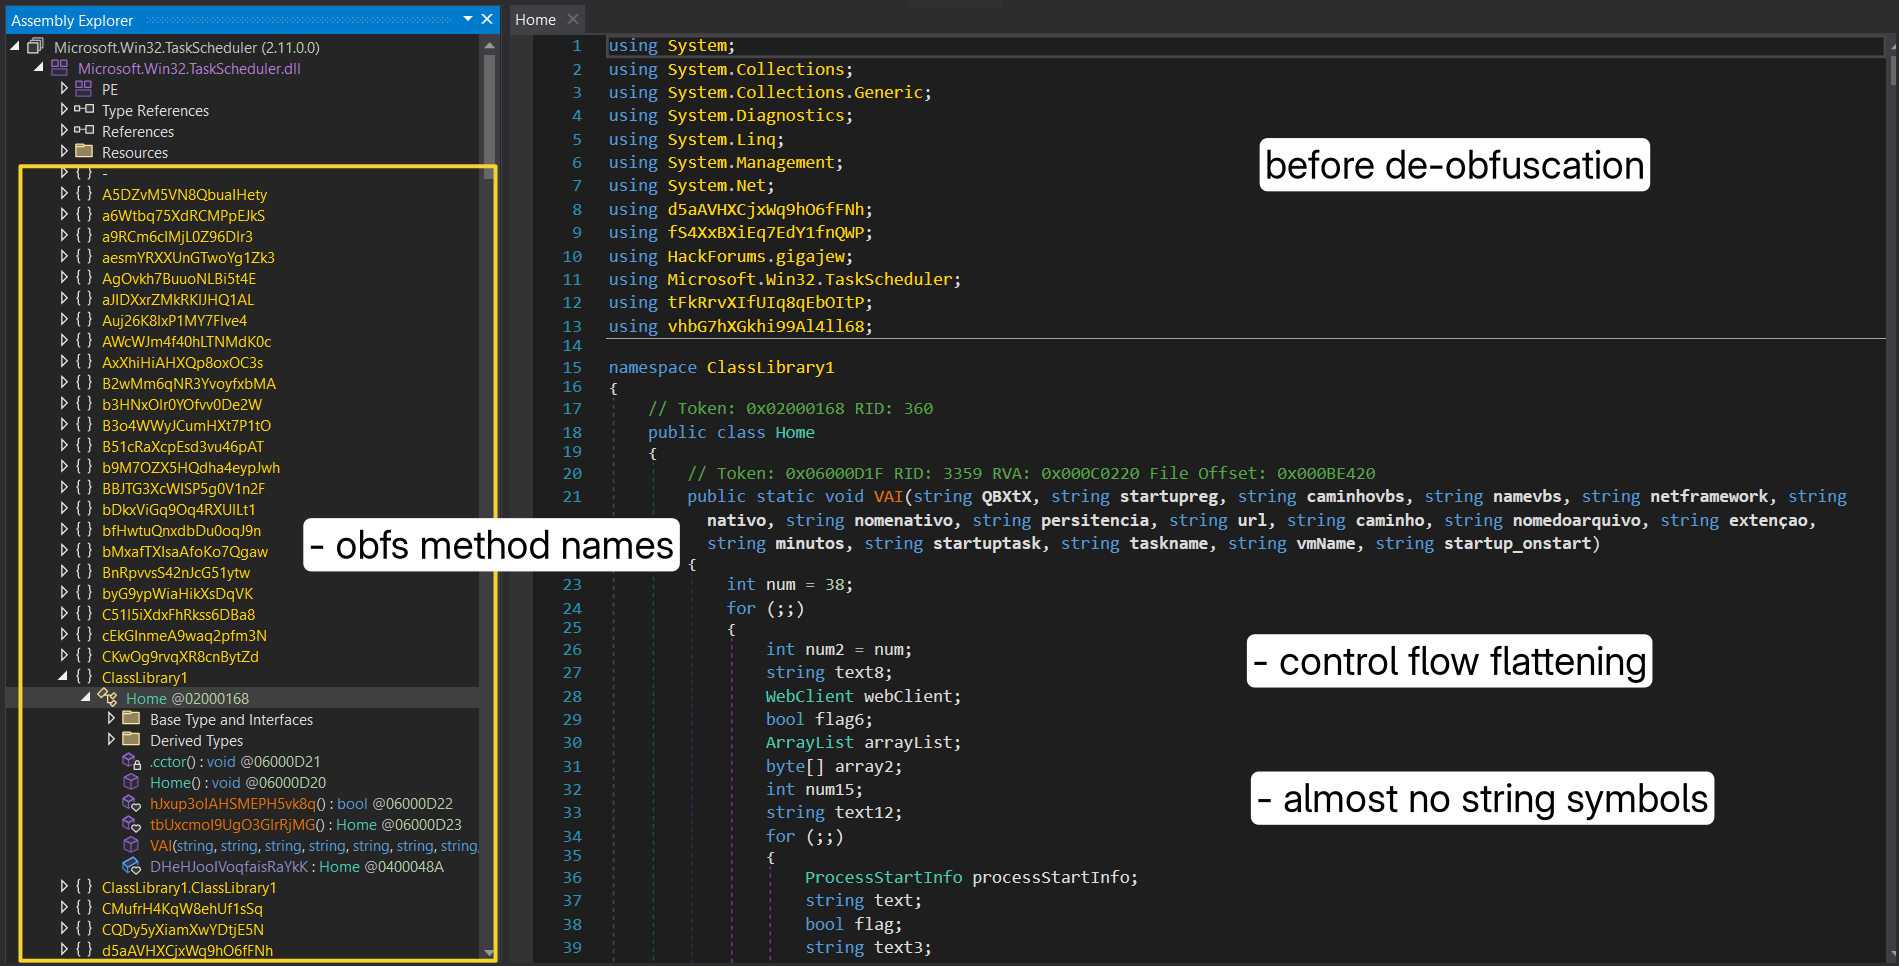The image size is (1899, 966).
Task: Click the Type References icon
Action: click(84, 110)
